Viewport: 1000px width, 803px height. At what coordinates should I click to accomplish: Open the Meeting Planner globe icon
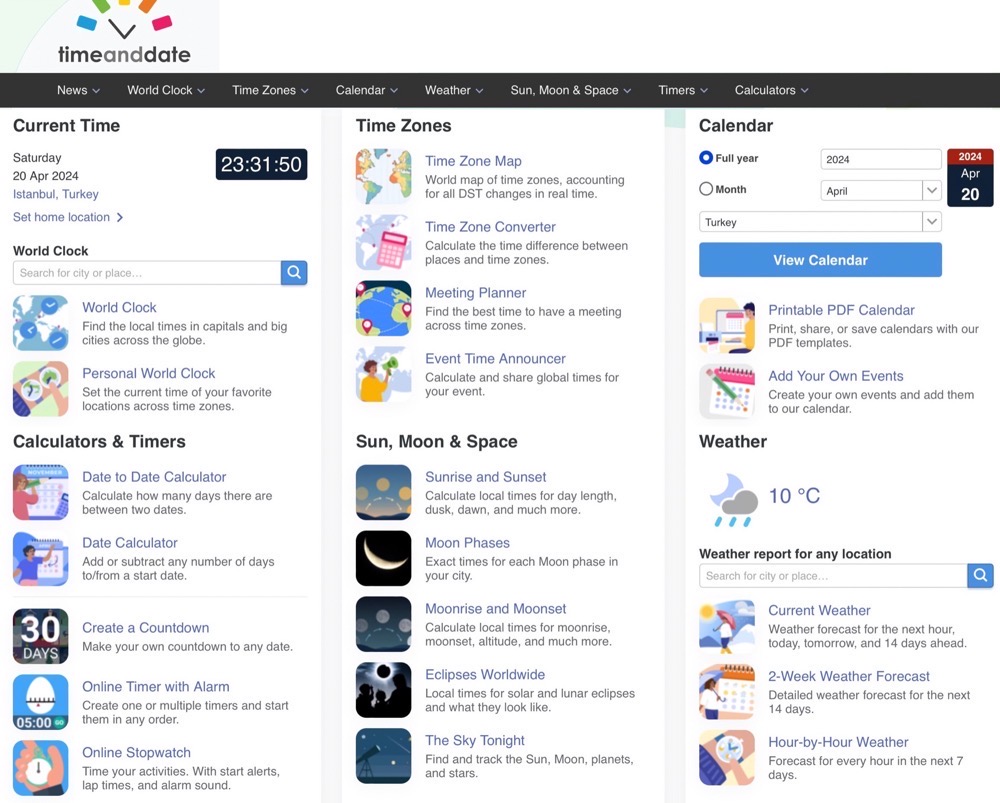[383, 309]
